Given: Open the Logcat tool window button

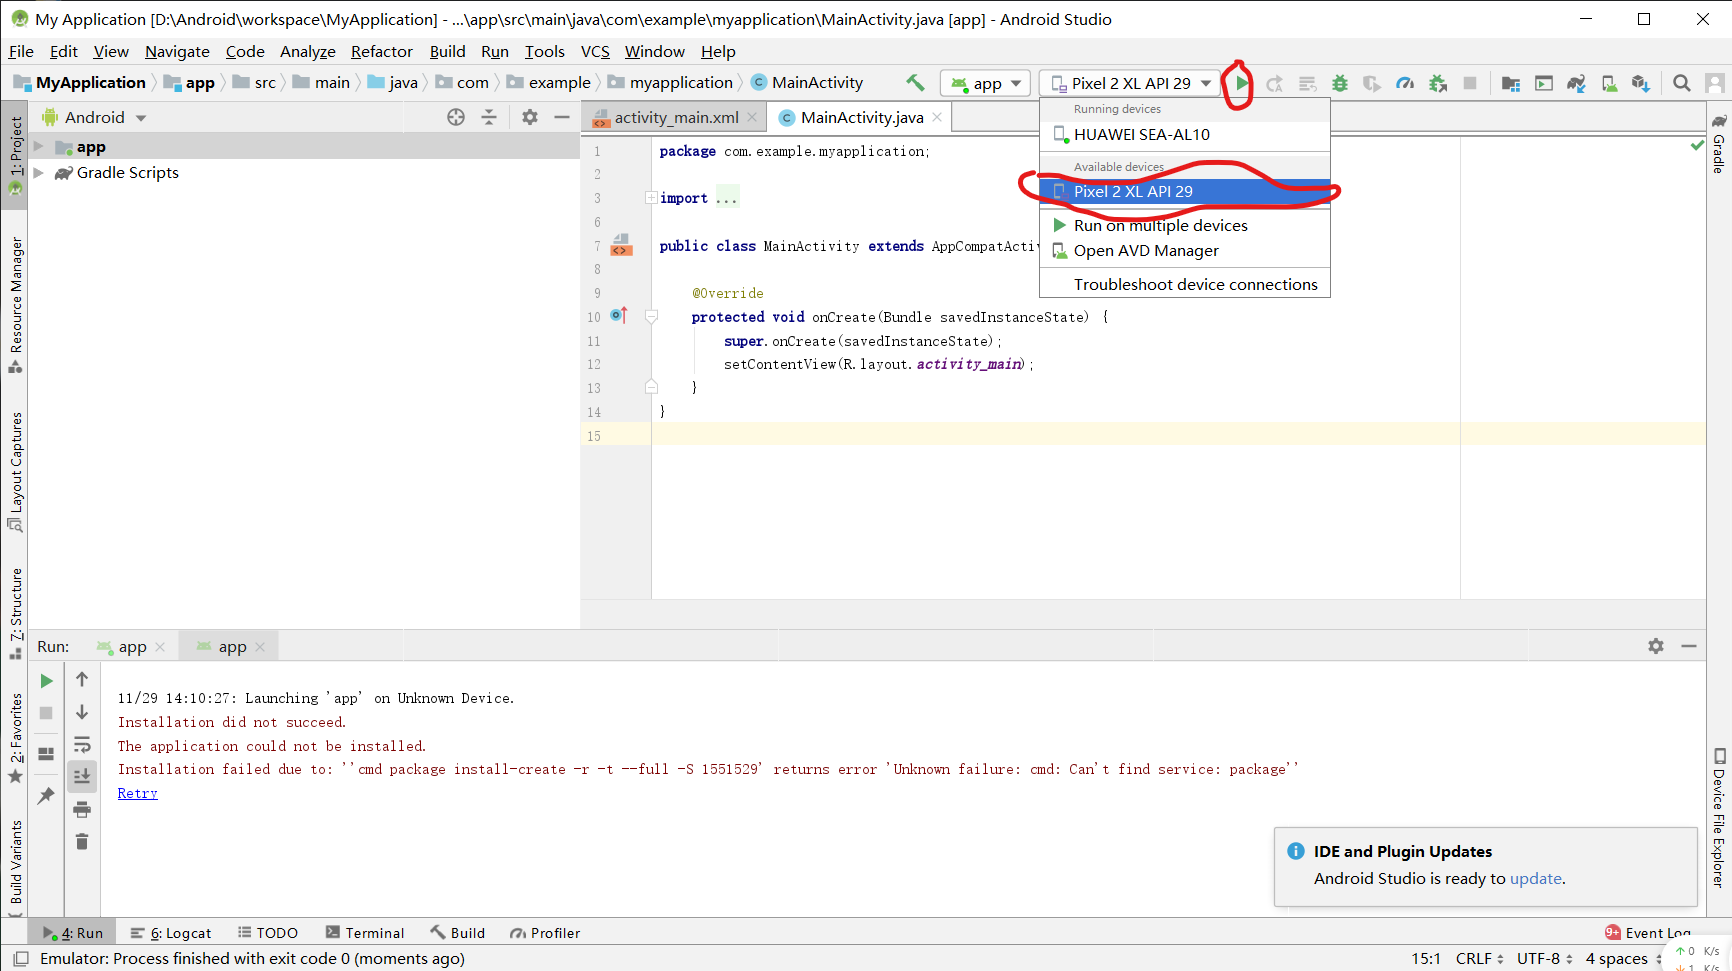Looking at the screenshot, I should (171, 933).
